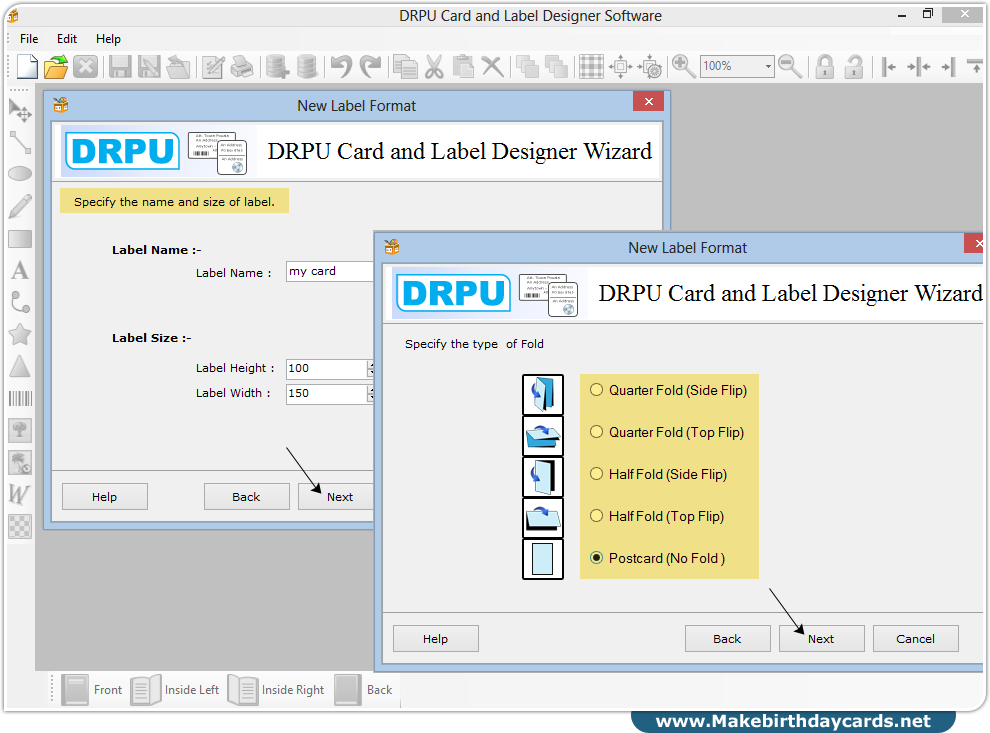Click the database add icon

coord(277,66)
